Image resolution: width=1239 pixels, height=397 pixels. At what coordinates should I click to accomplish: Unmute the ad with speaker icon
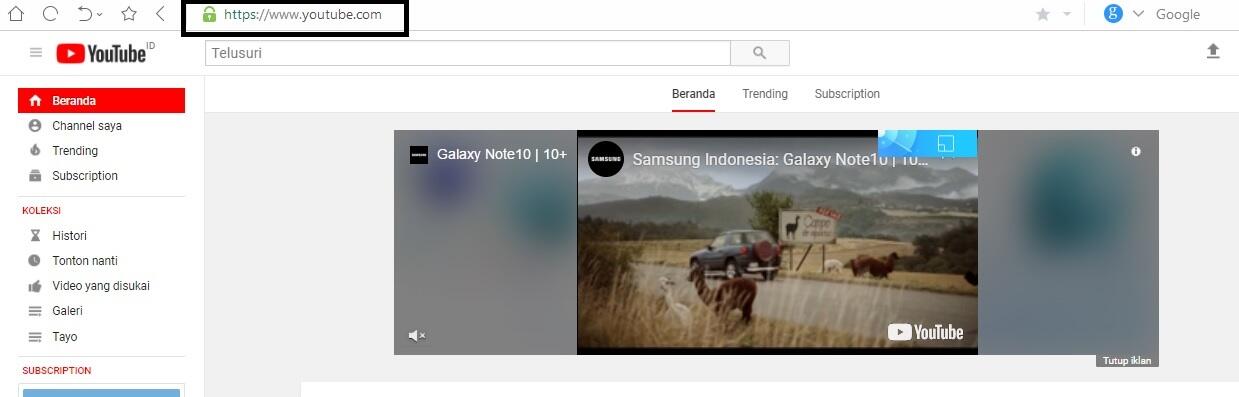(x=417, y=336)
